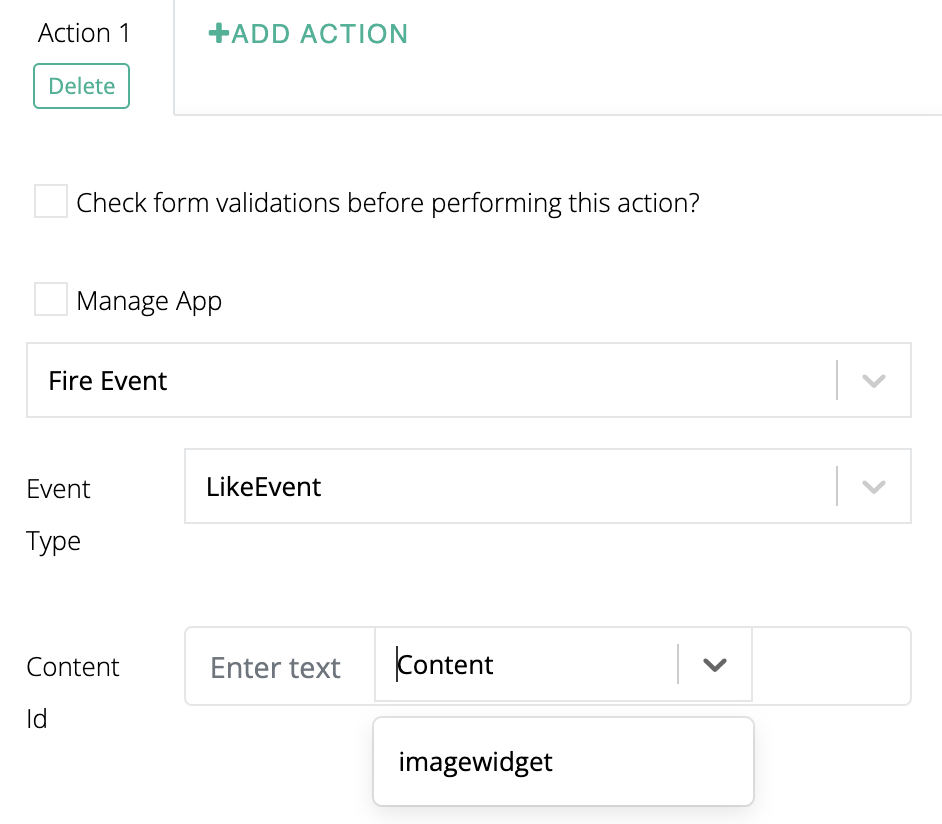Click into the Content searchable combo box
Viewport: 942px width, 824px height.
pos(530,665)
